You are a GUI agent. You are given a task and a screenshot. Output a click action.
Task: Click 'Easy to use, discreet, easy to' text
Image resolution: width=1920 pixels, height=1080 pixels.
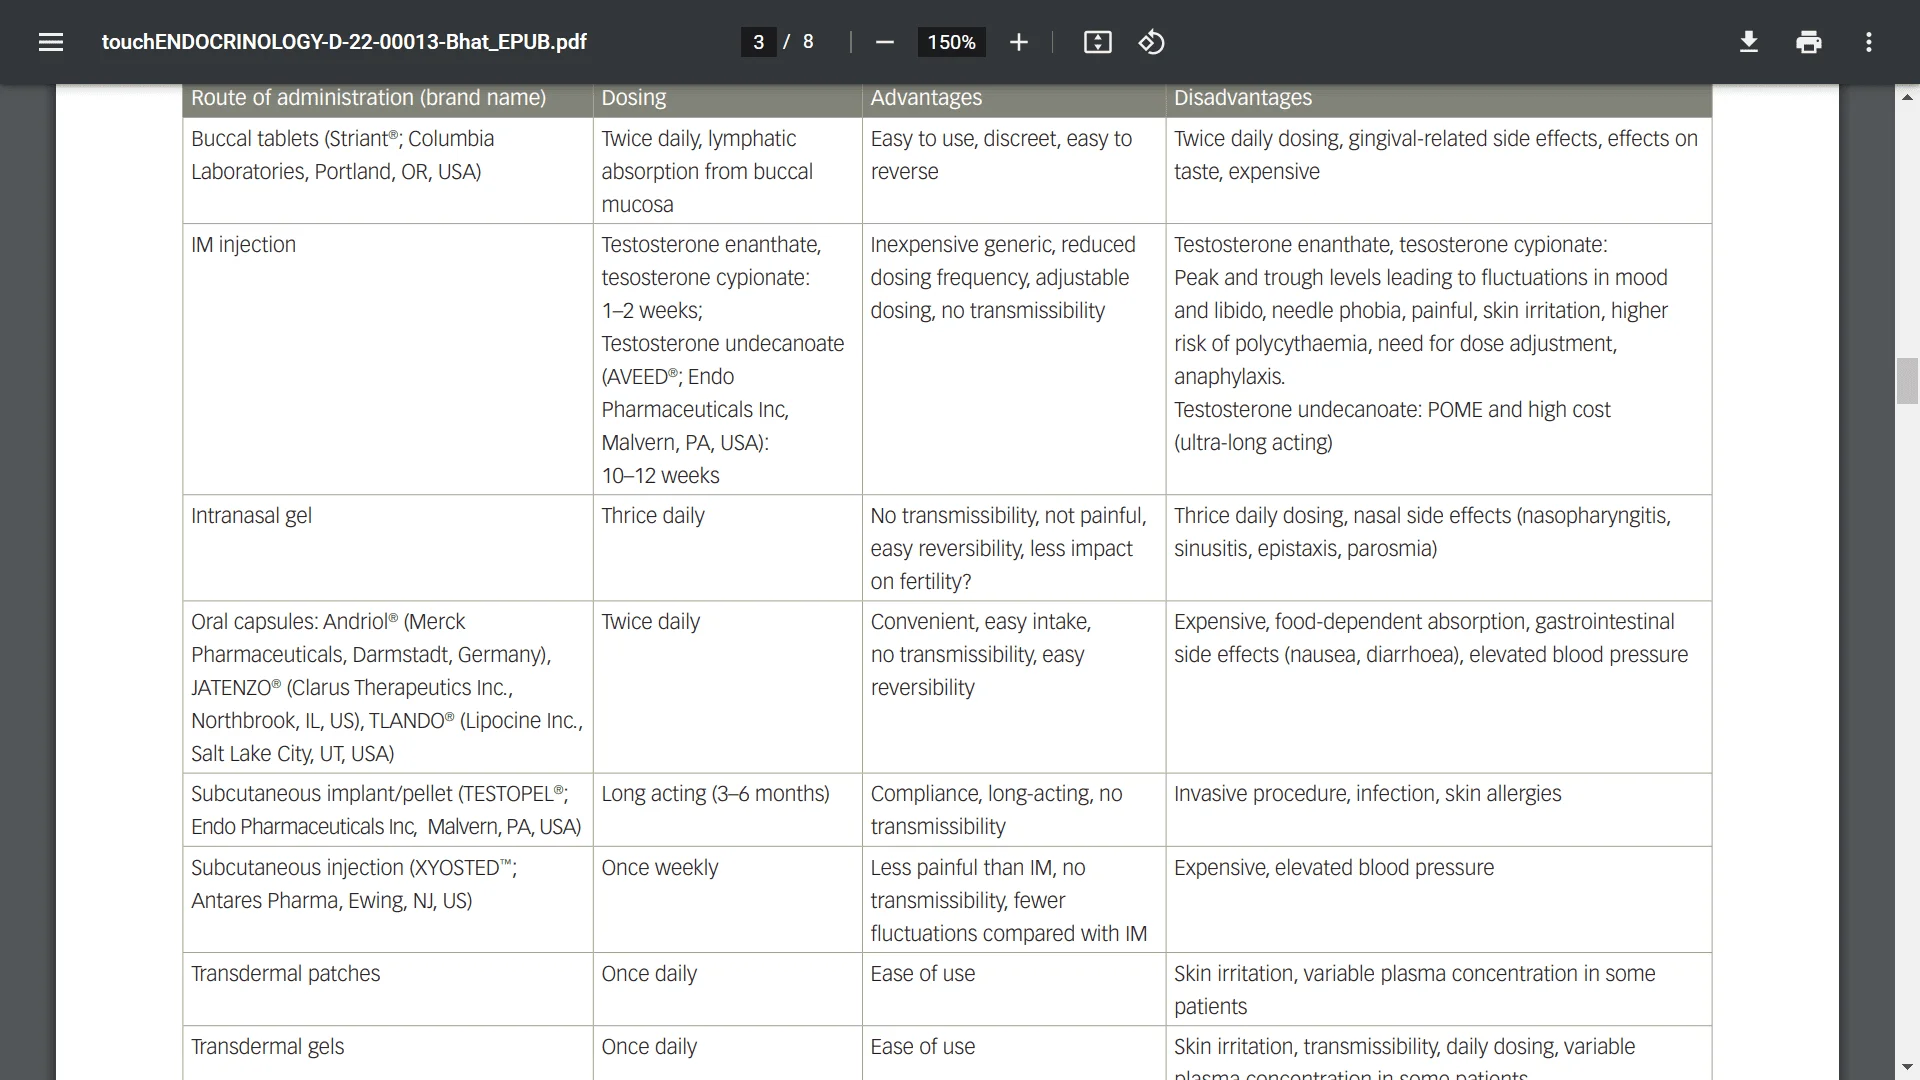tap(1001, 139)
